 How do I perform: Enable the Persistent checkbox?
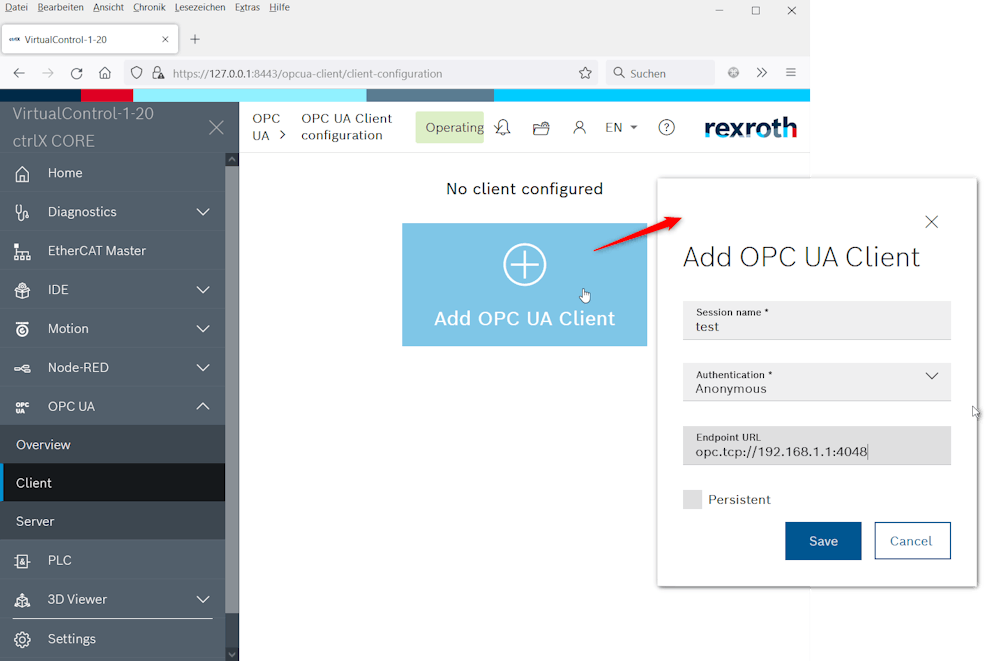coord(692,499)
